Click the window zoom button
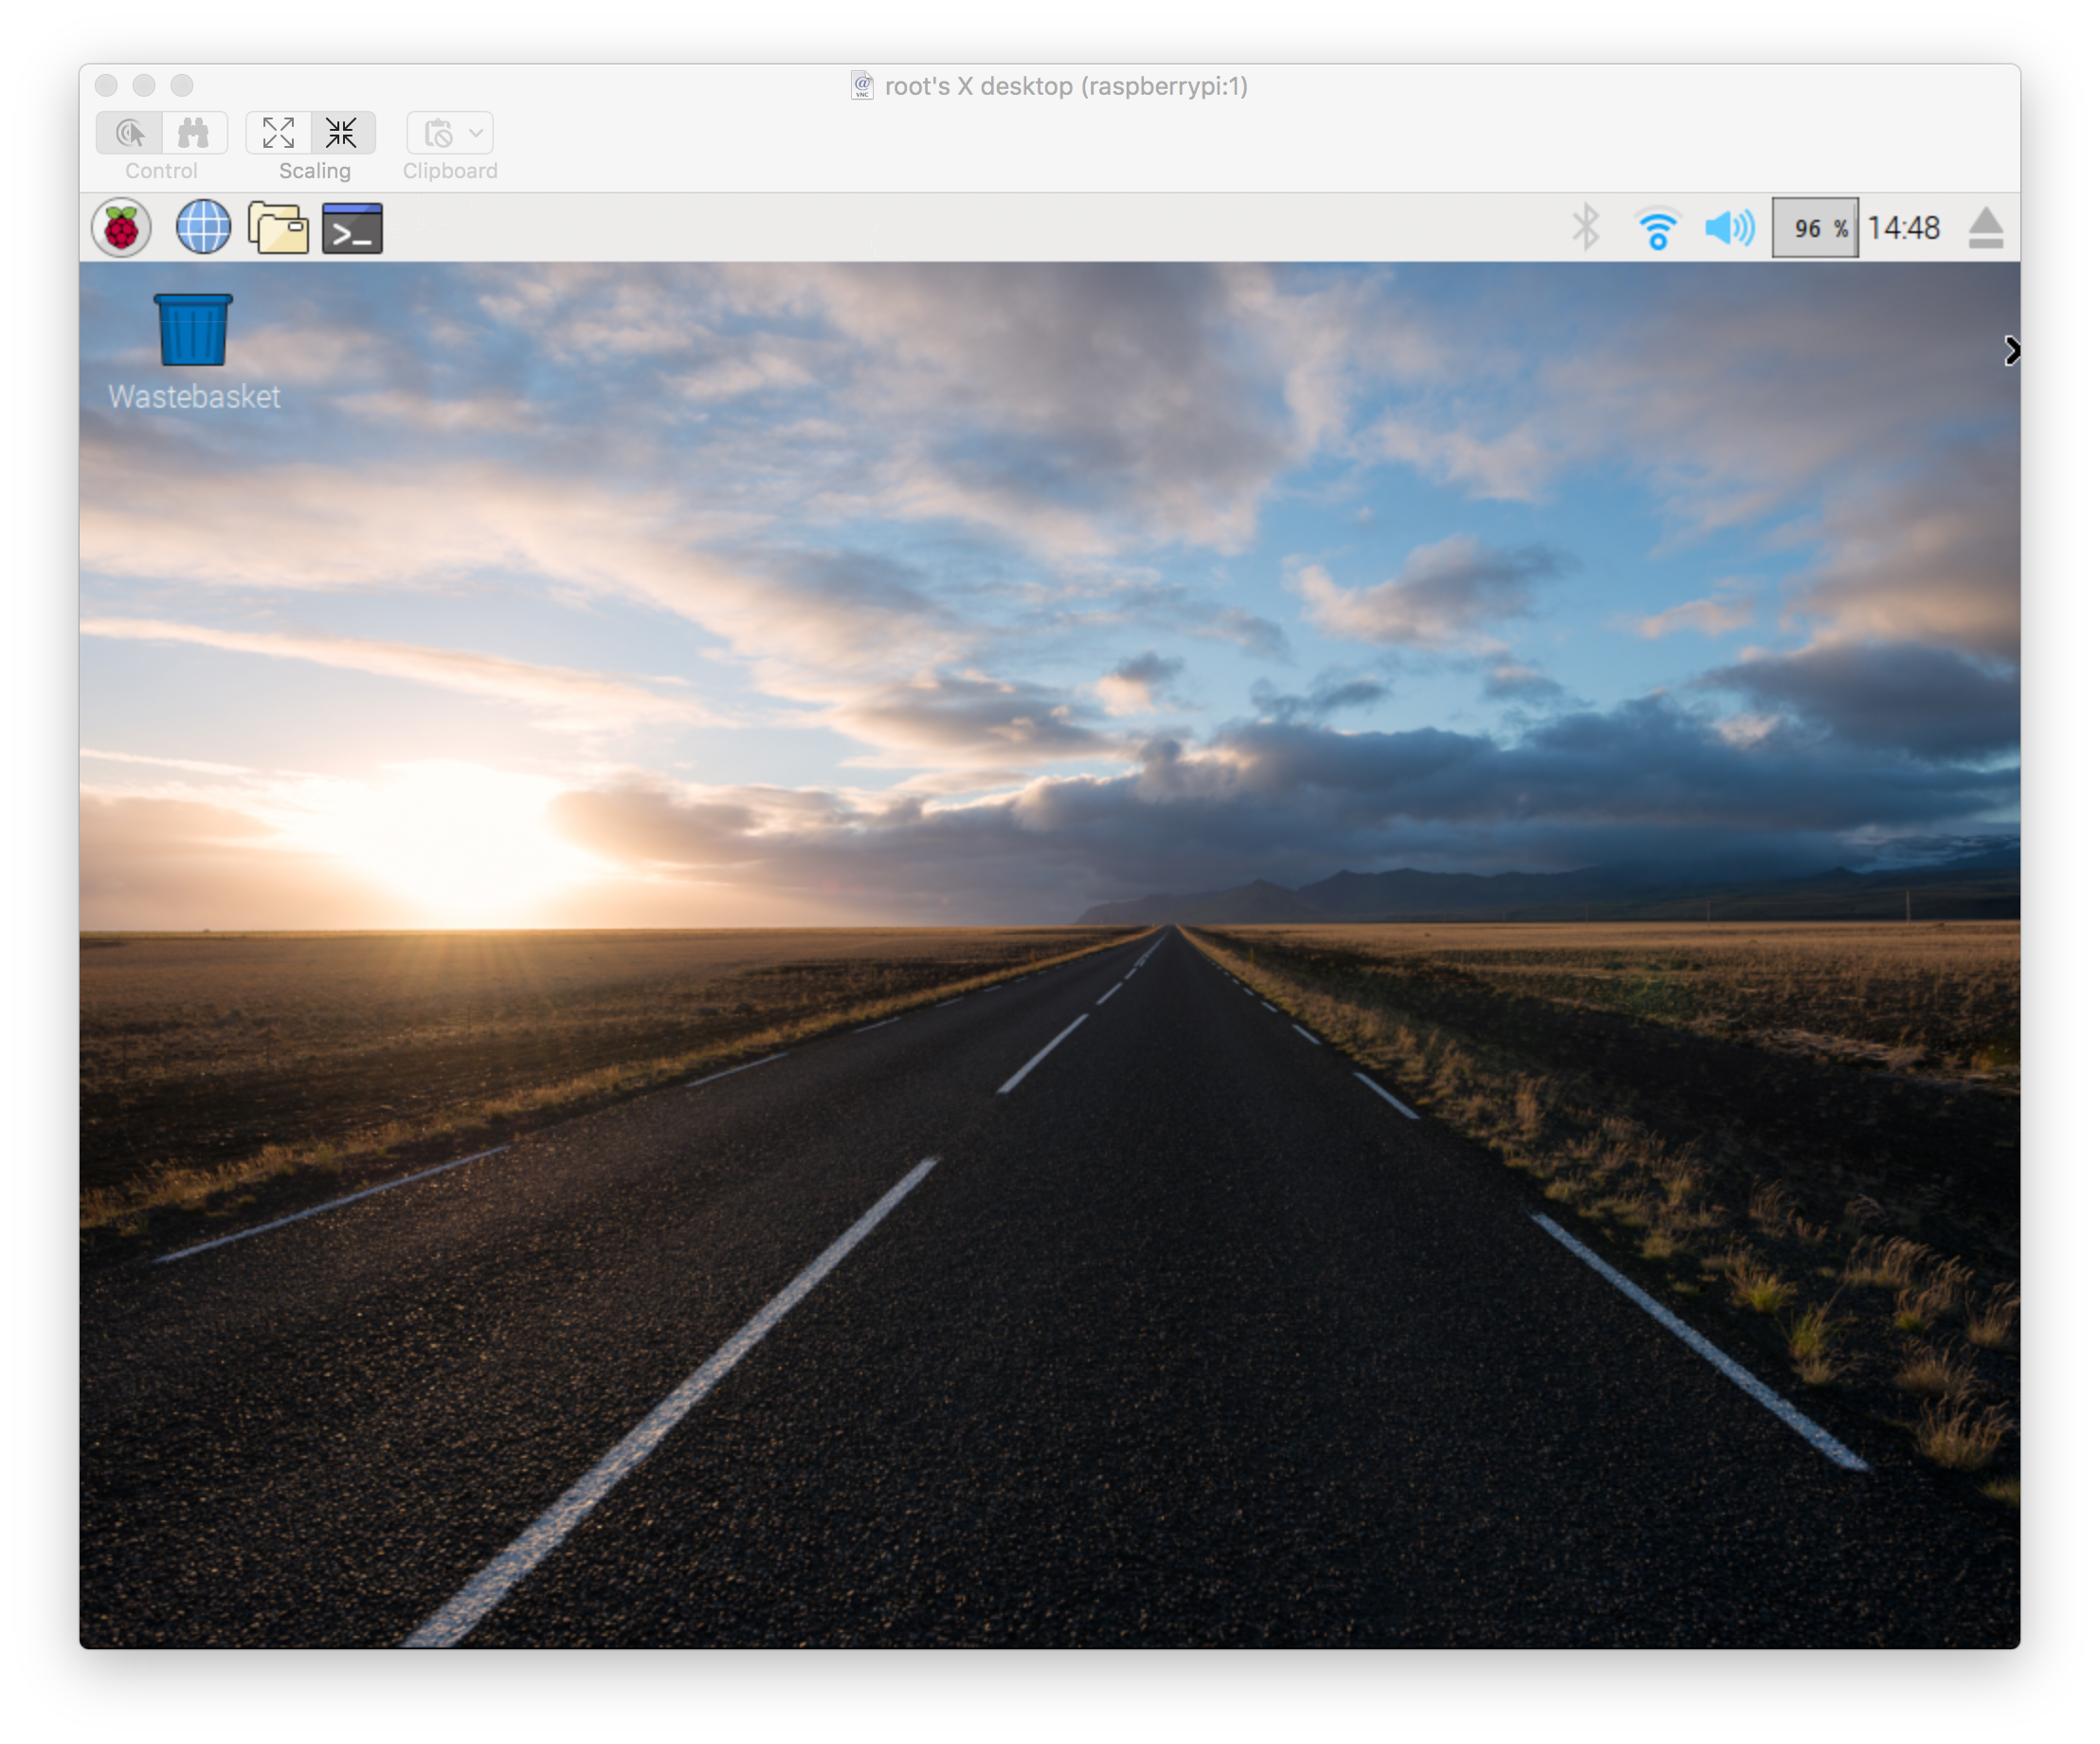 [x=182, y=86]
